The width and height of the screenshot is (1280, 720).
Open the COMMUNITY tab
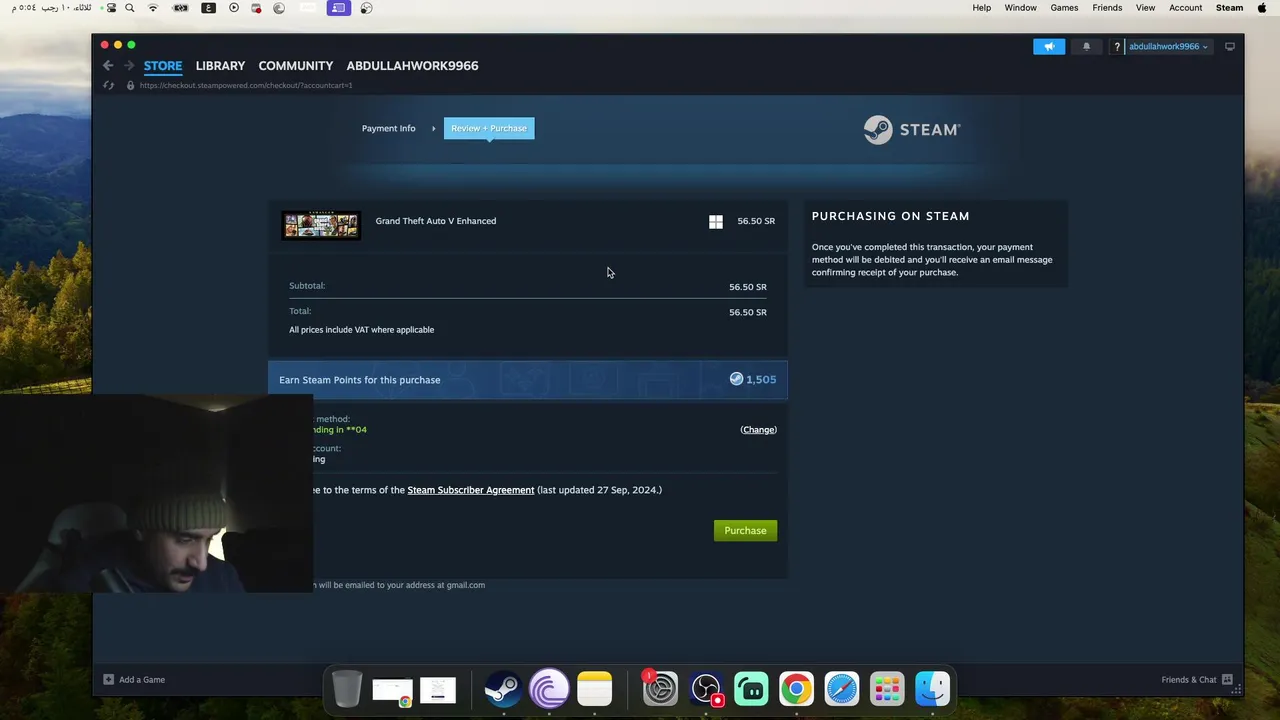[x=296, y=66]
